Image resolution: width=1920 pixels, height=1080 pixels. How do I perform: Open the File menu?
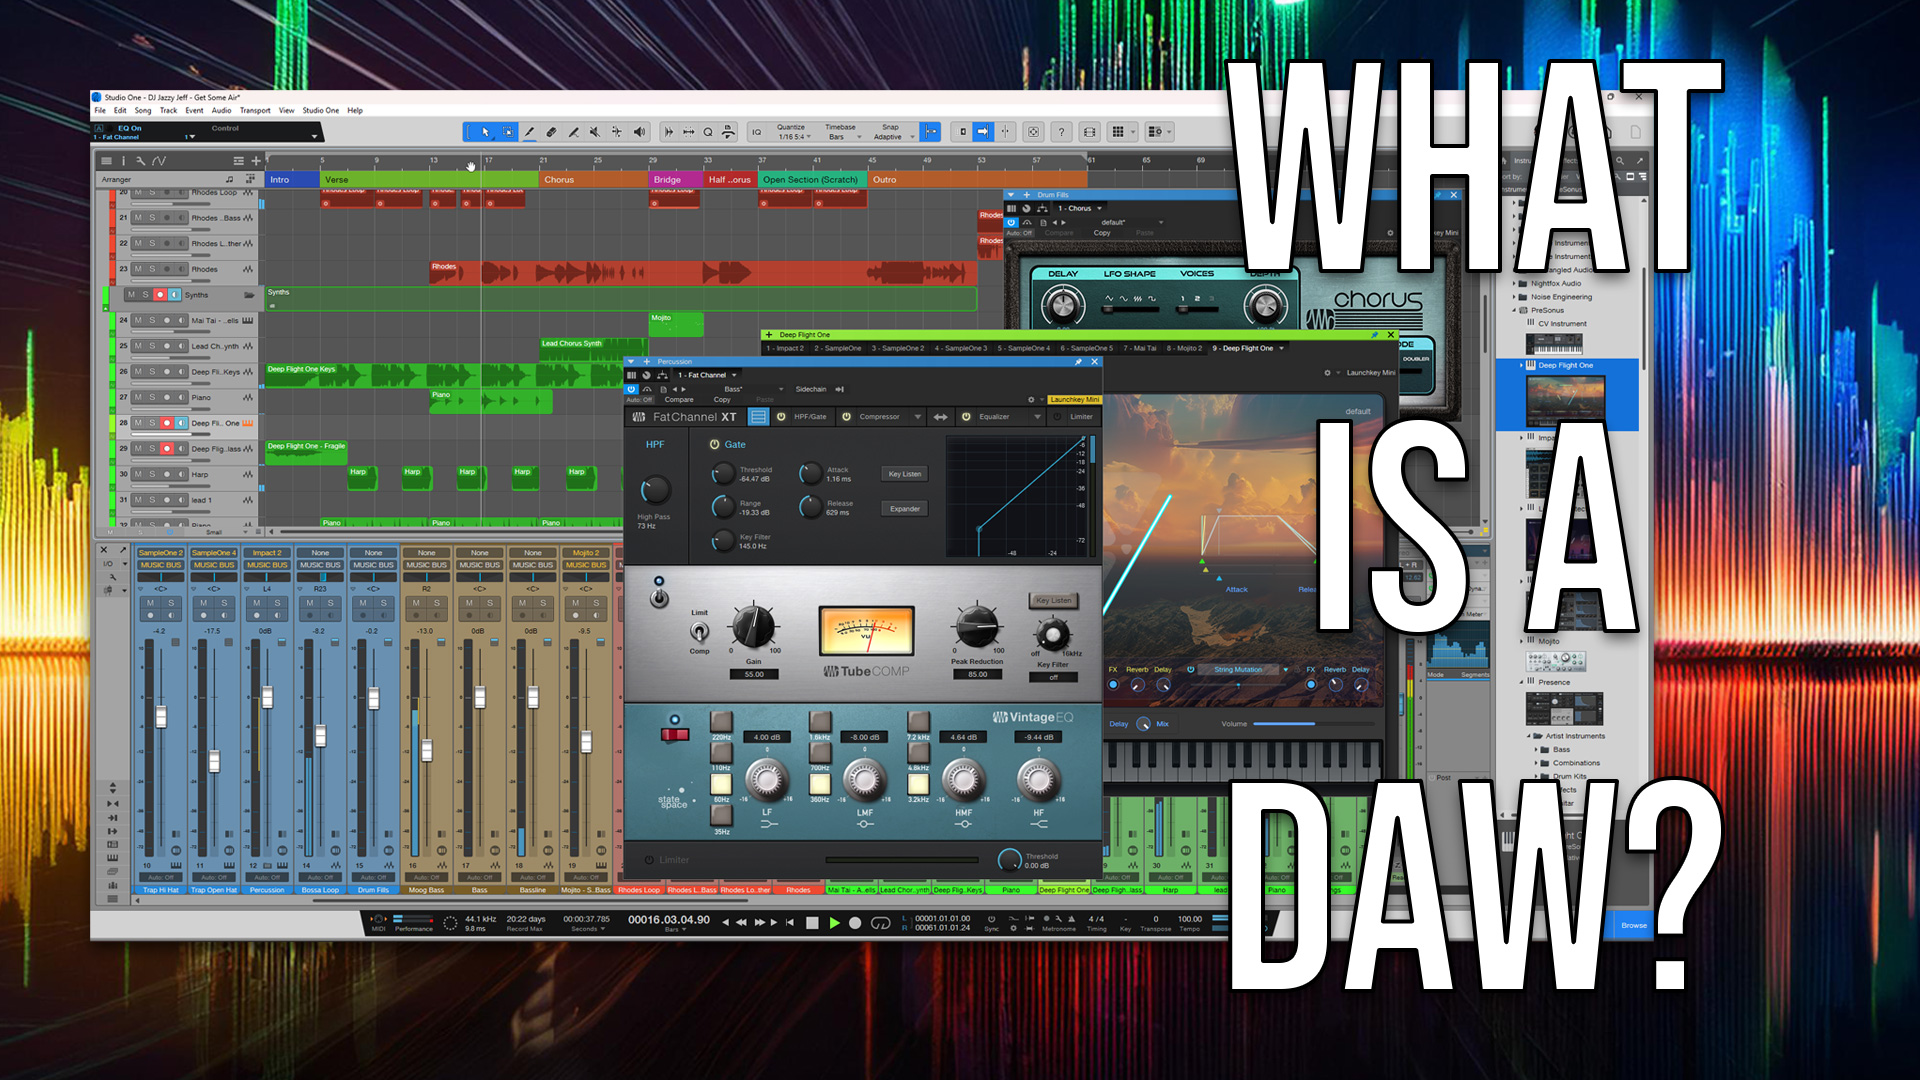click(x=100, y=111)
